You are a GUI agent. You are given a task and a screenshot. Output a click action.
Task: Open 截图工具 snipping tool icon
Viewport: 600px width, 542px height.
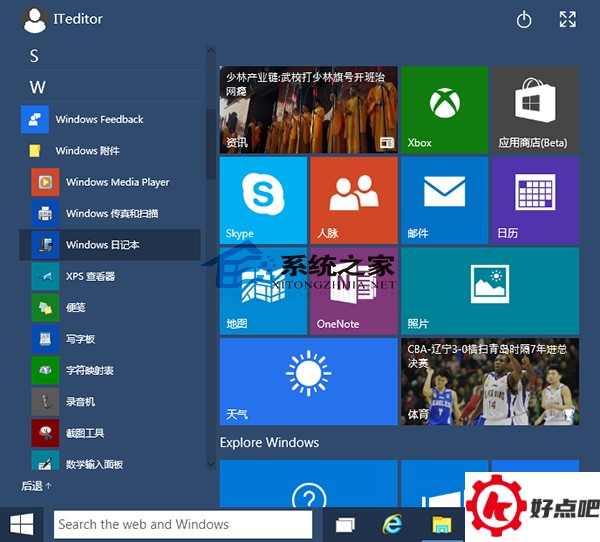46,433
